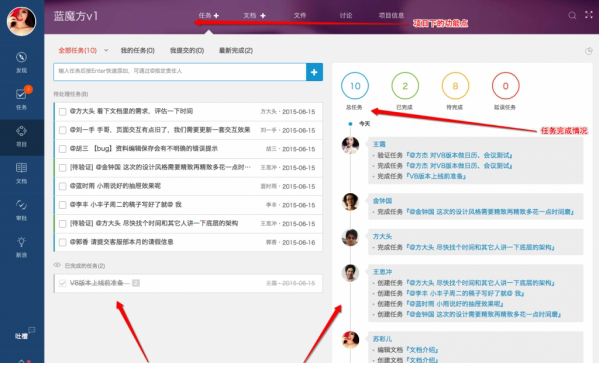This screenshot has height=377, width=599.
Task: Open 方大头's avatar in the activity timeline
Action: [350, 237]
